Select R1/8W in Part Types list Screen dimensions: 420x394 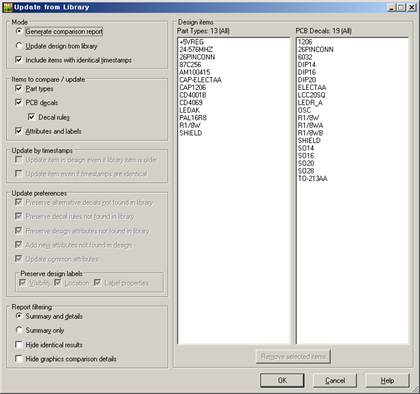point(190,125)
